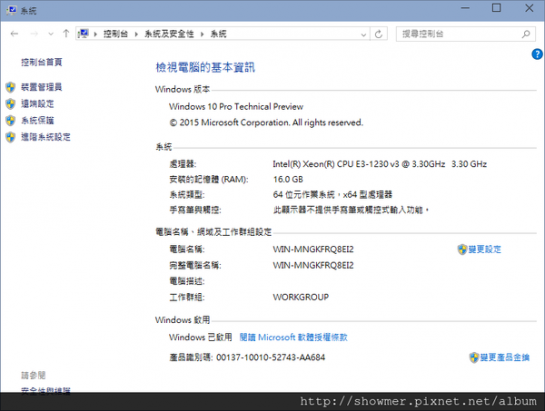The height and width of the screenshot is (411, 545).
Task: Maximize the 系統 window
Action: coord(496,8)
